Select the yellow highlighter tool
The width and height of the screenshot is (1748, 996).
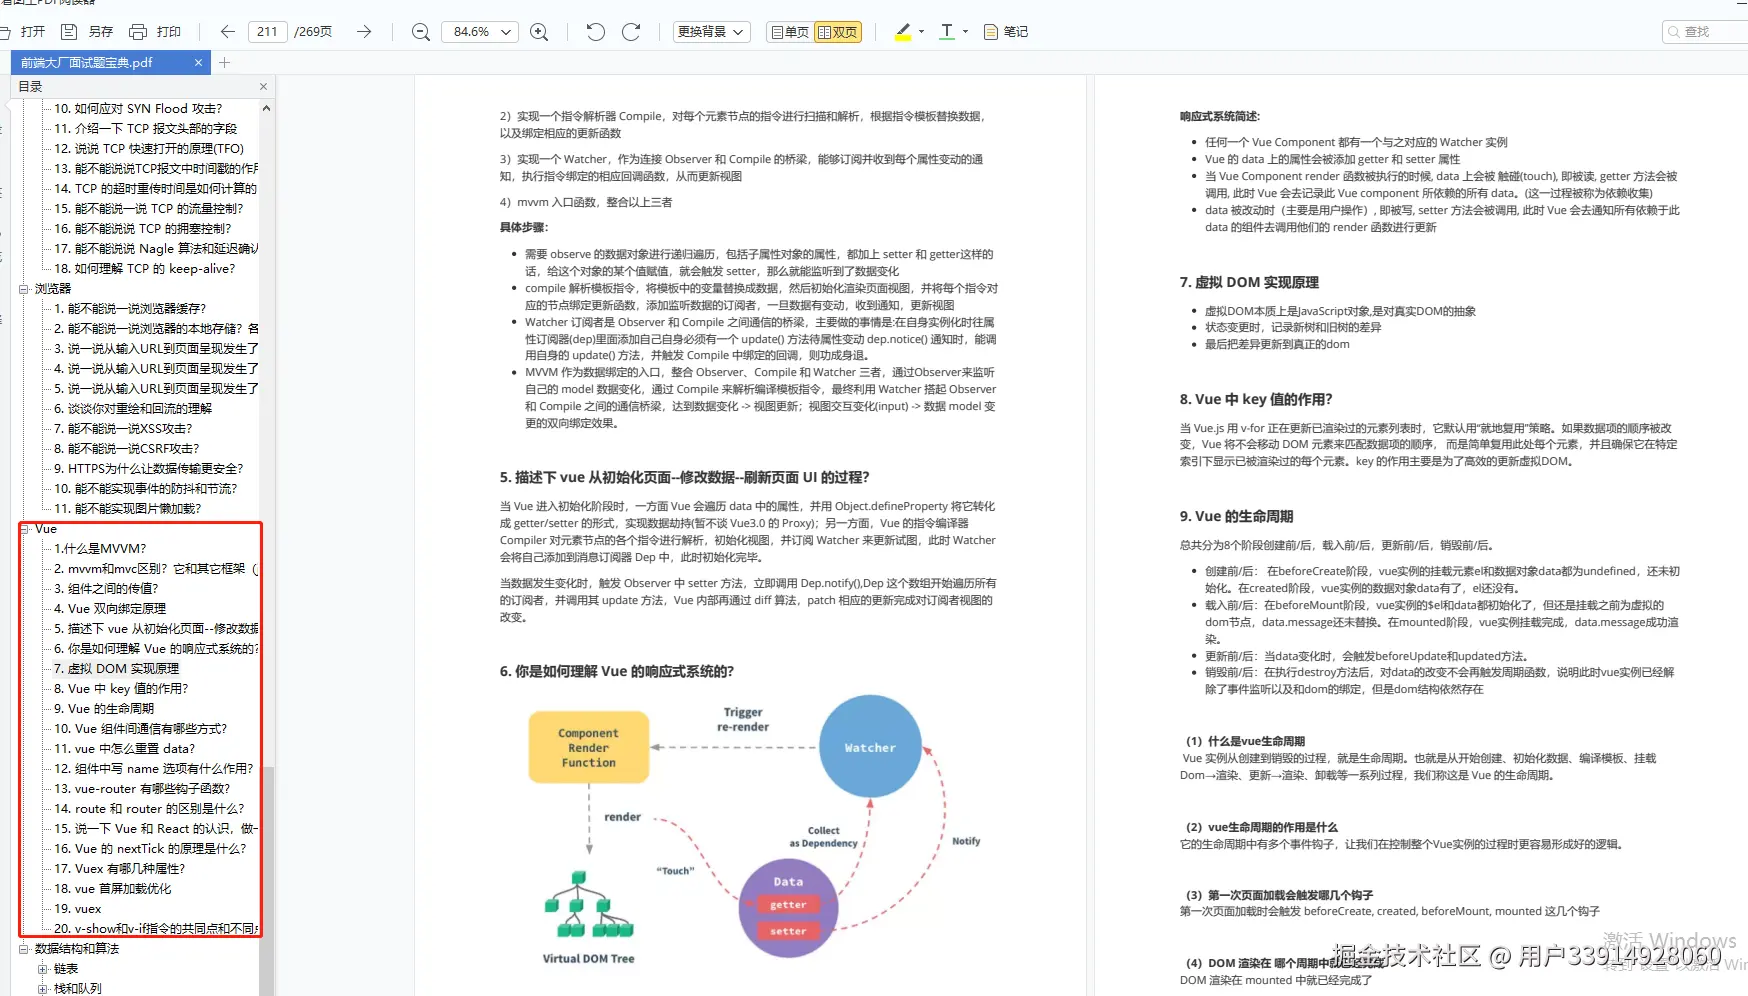click(903, 32)
